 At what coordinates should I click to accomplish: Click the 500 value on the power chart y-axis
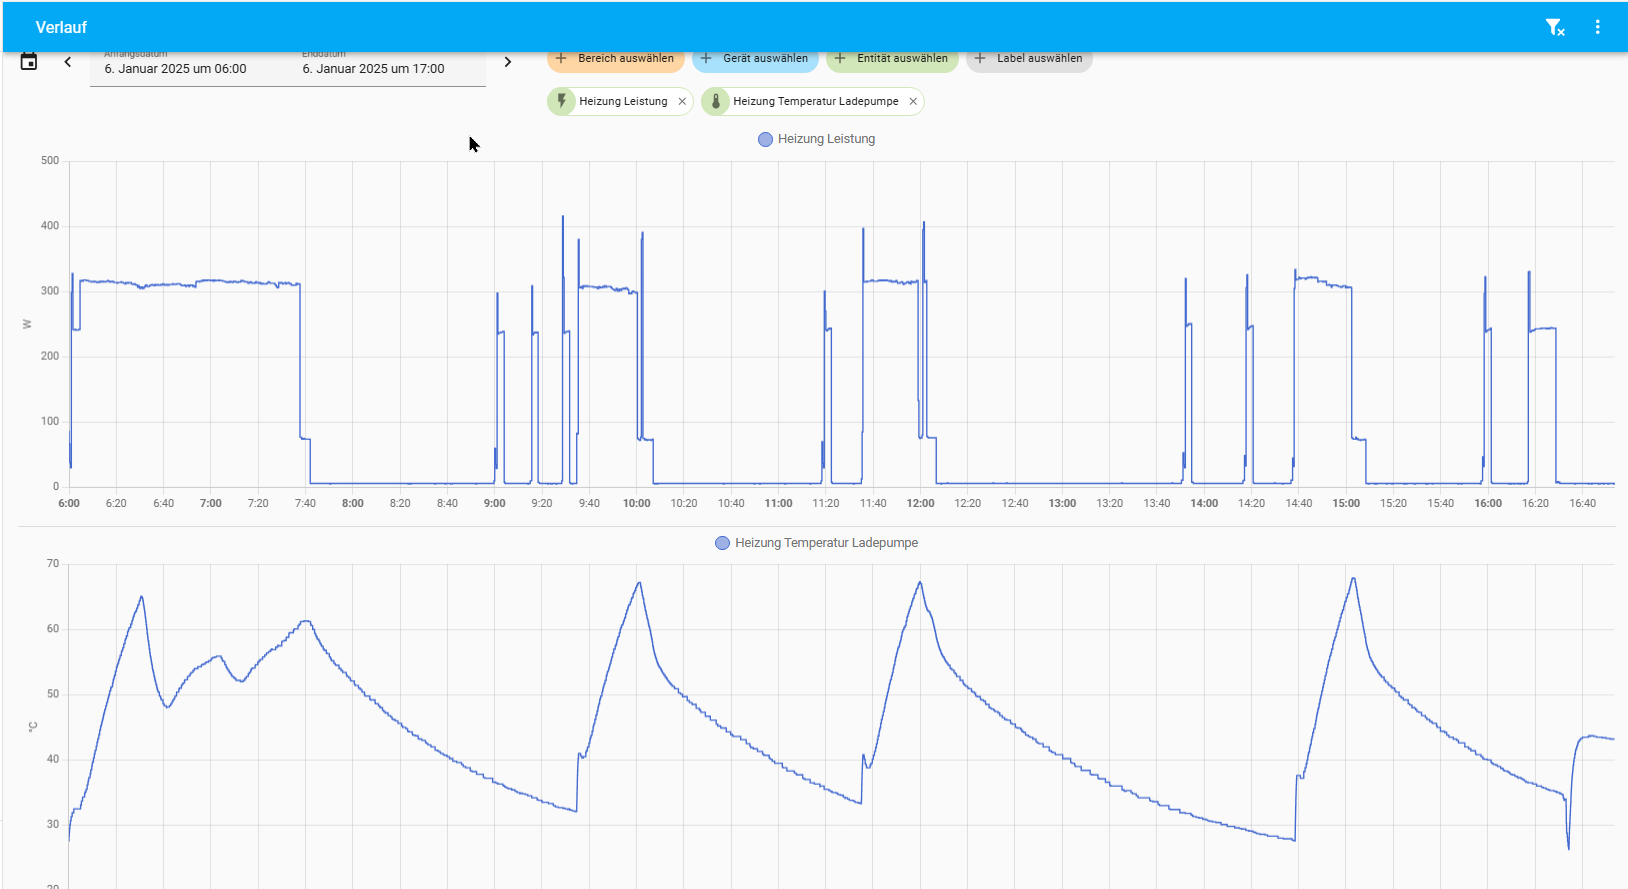click(x=50, y=160)
